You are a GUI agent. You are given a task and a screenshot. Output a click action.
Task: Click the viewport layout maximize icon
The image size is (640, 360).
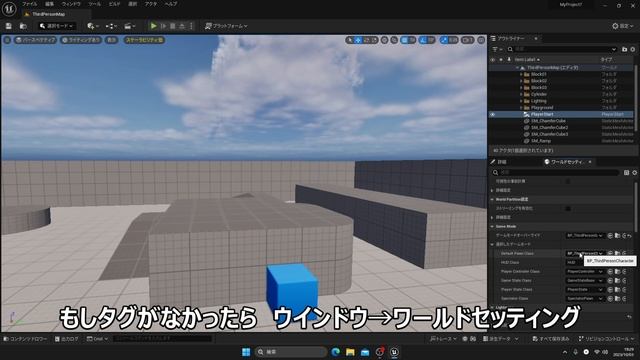[482, 40]
